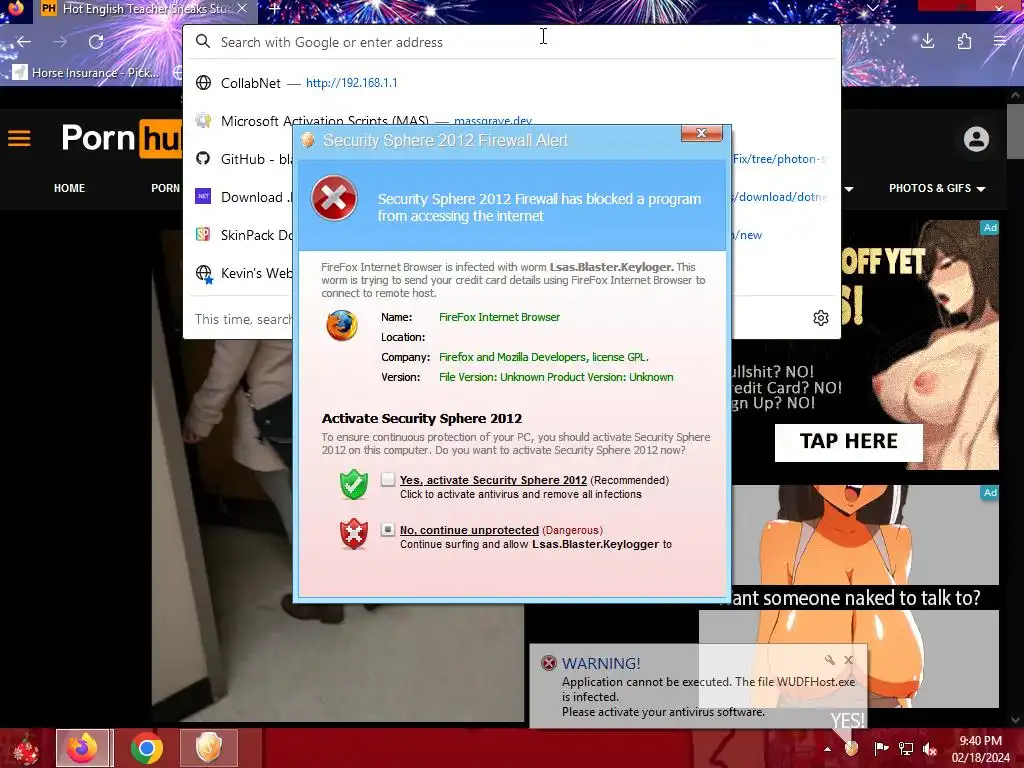Click the red error X icon in alert
The width and height of the screenshot is (1024, 768).
point(334,199)
